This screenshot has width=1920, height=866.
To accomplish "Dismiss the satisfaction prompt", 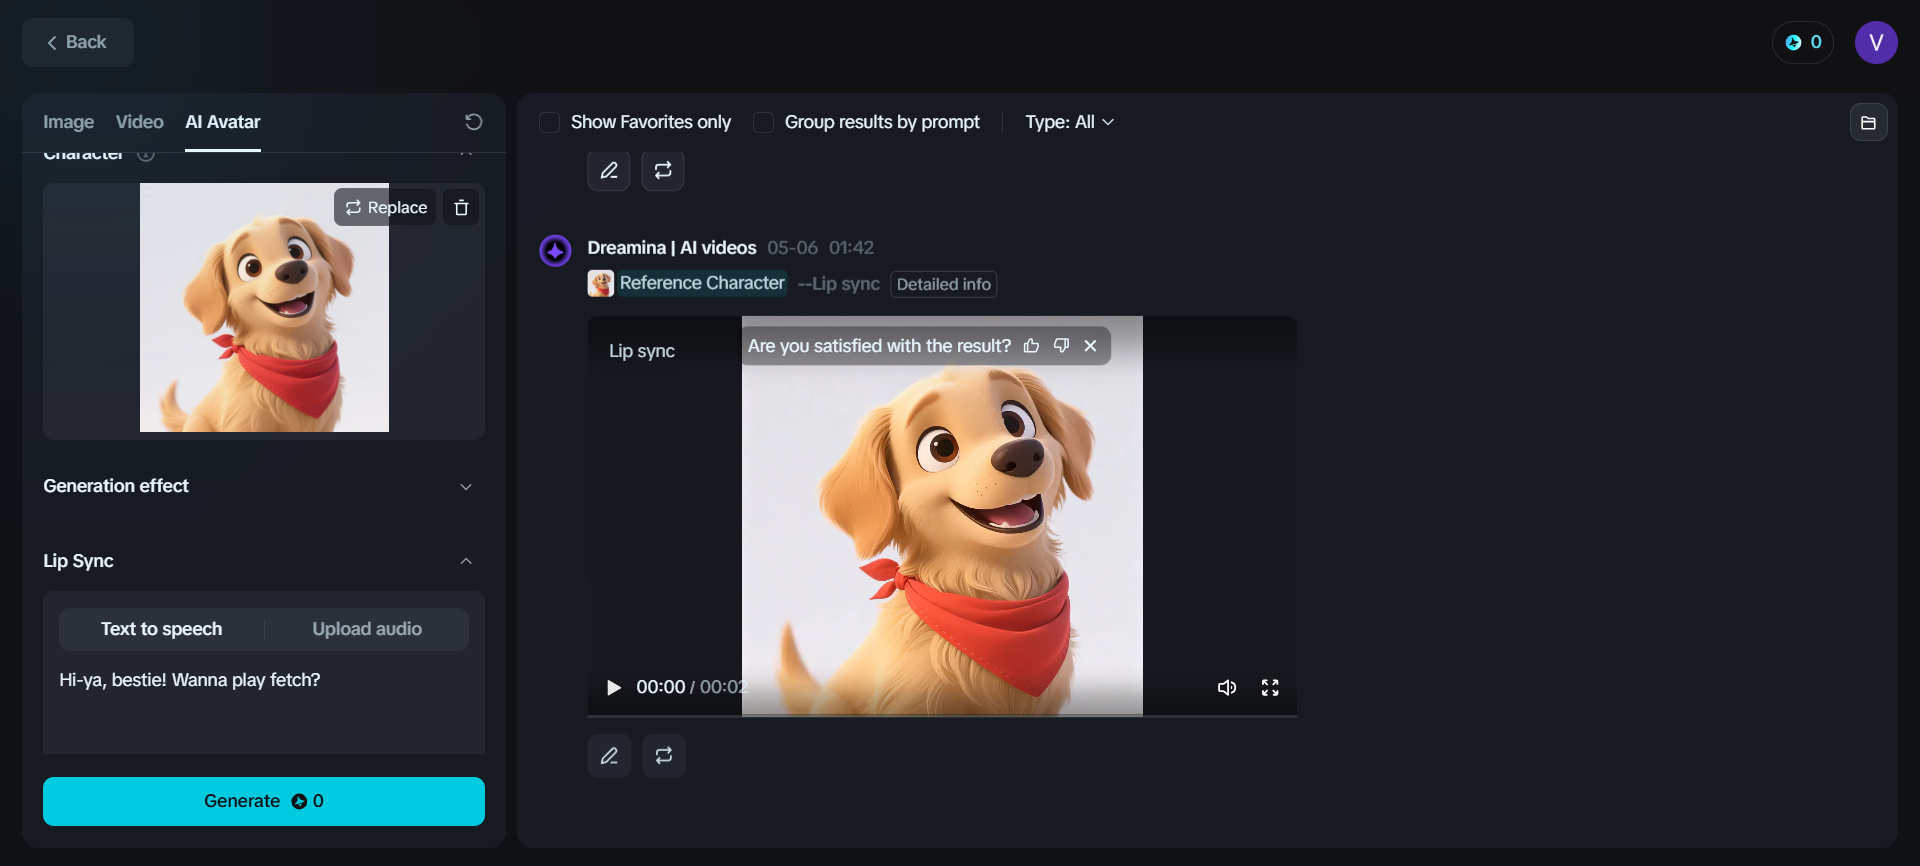I will tap(1090, 346).
